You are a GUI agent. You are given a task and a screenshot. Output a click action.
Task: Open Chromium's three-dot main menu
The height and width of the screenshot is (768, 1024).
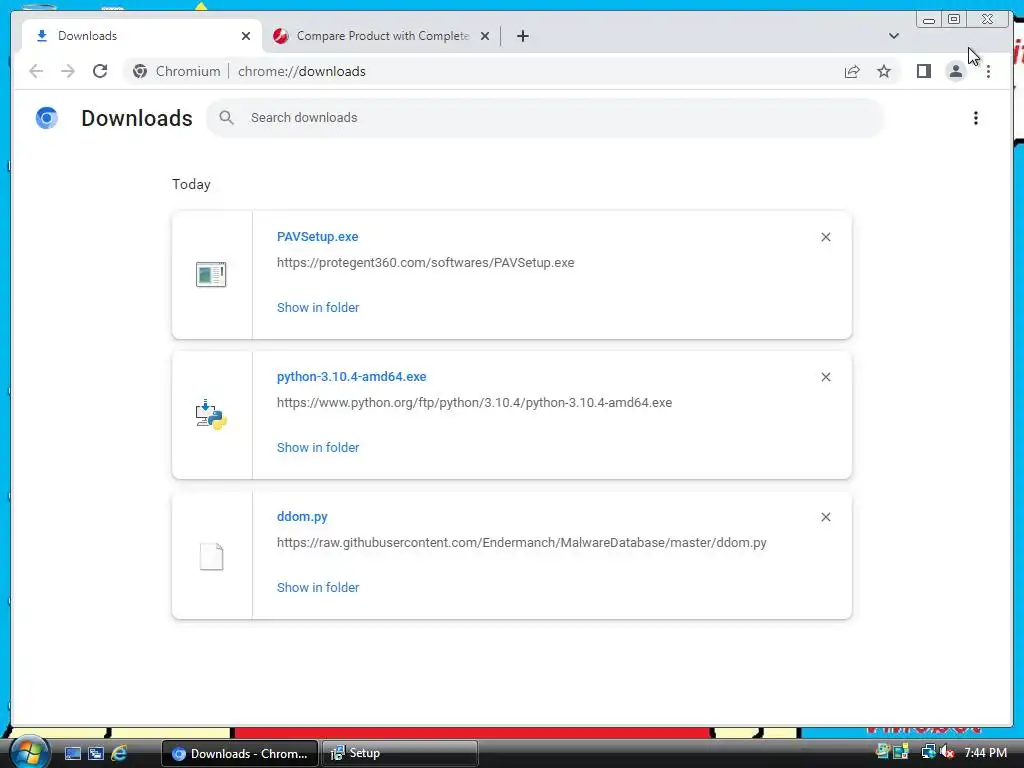tap(988, 71)
